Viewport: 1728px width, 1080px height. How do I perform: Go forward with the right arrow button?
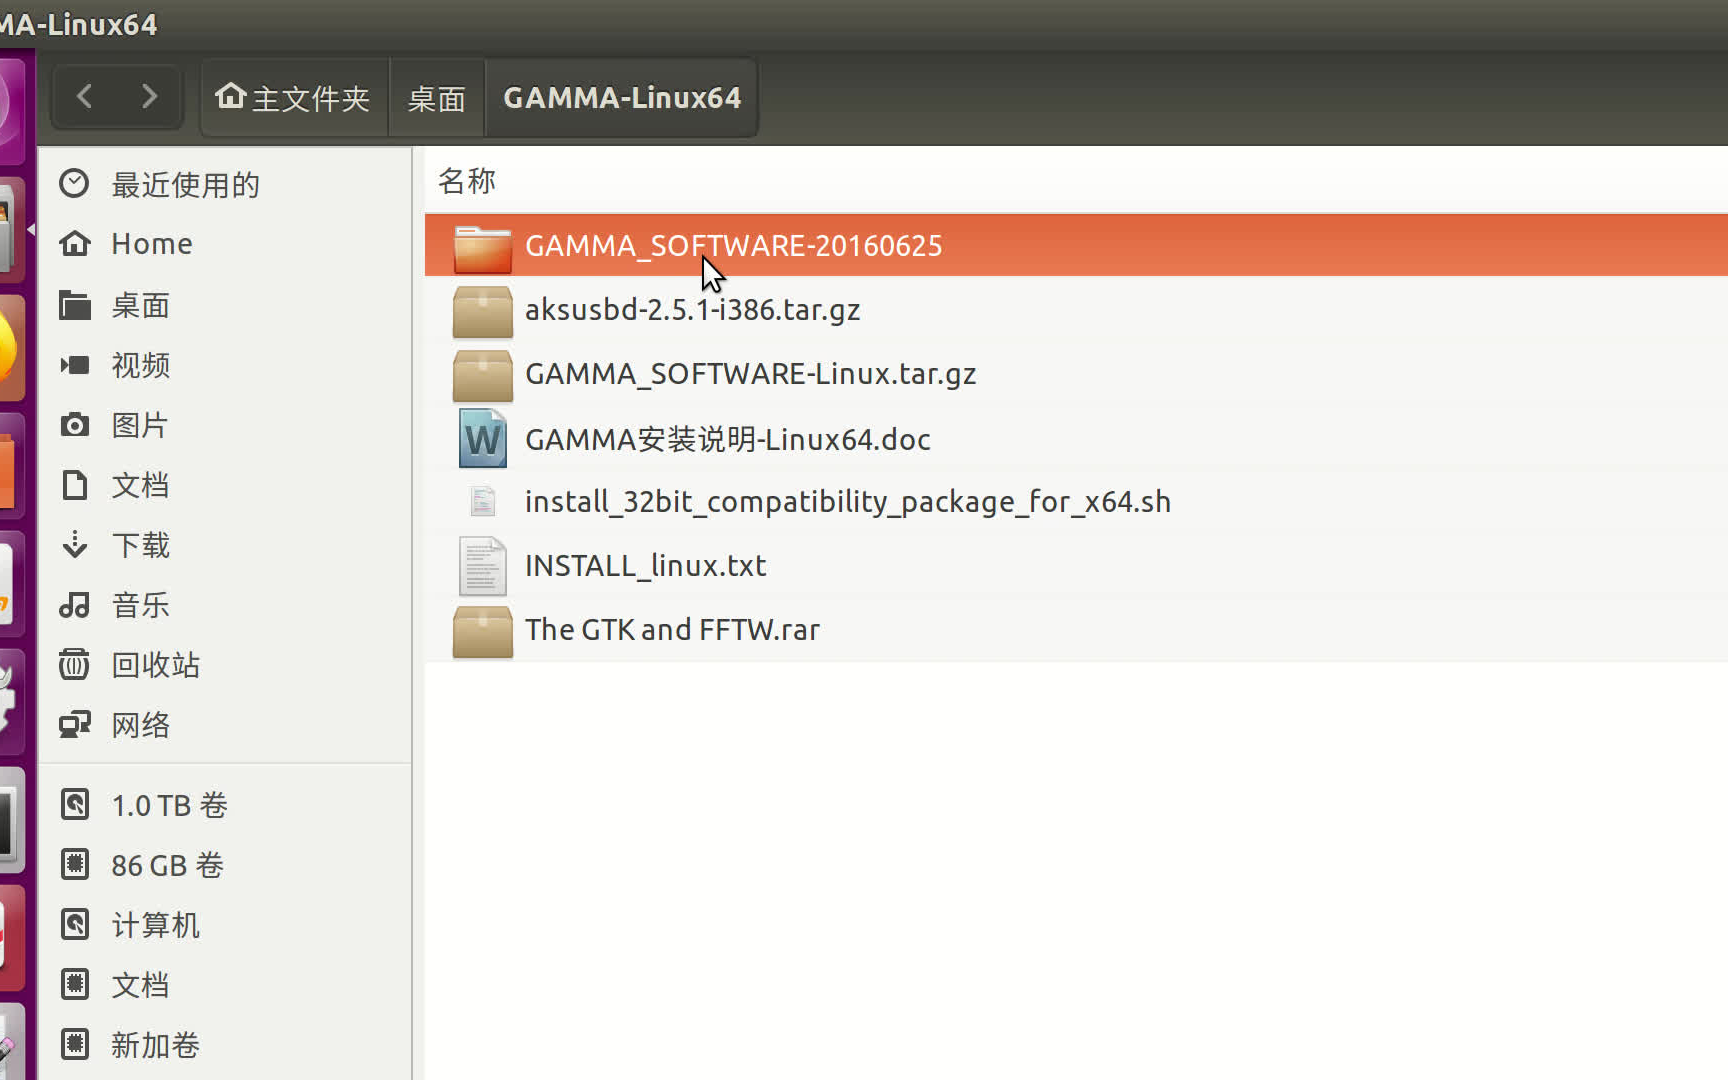click(149, 97)
